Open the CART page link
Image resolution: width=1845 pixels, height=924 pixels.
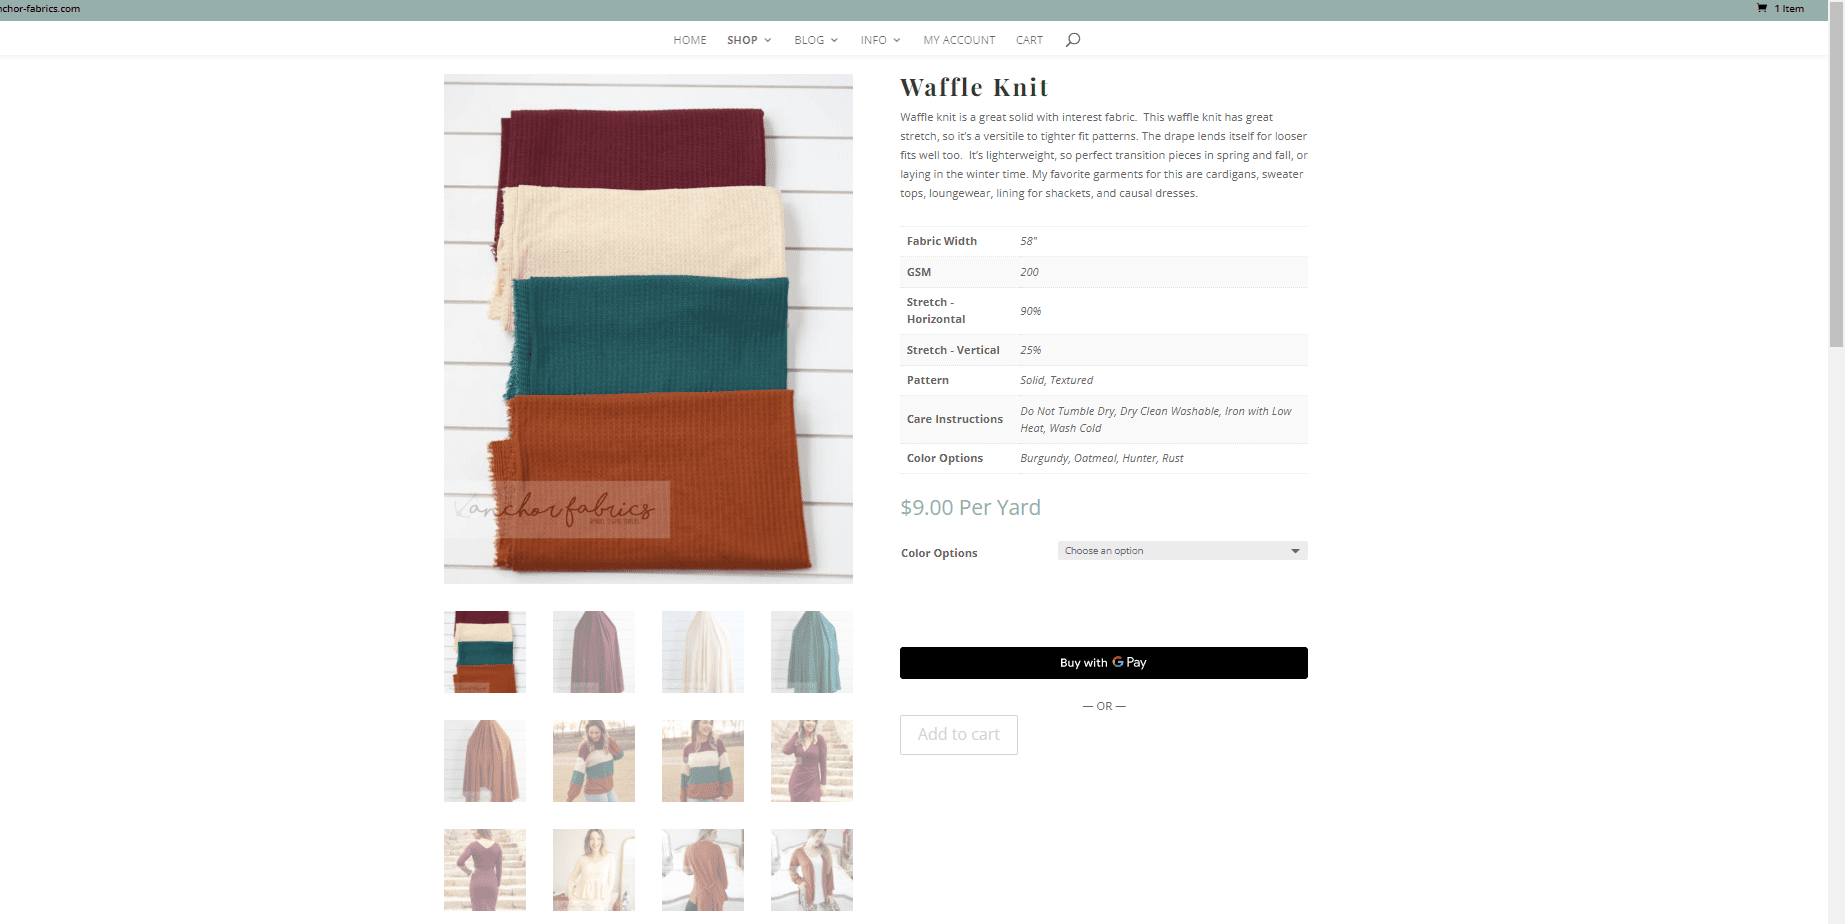(1029, 40)
